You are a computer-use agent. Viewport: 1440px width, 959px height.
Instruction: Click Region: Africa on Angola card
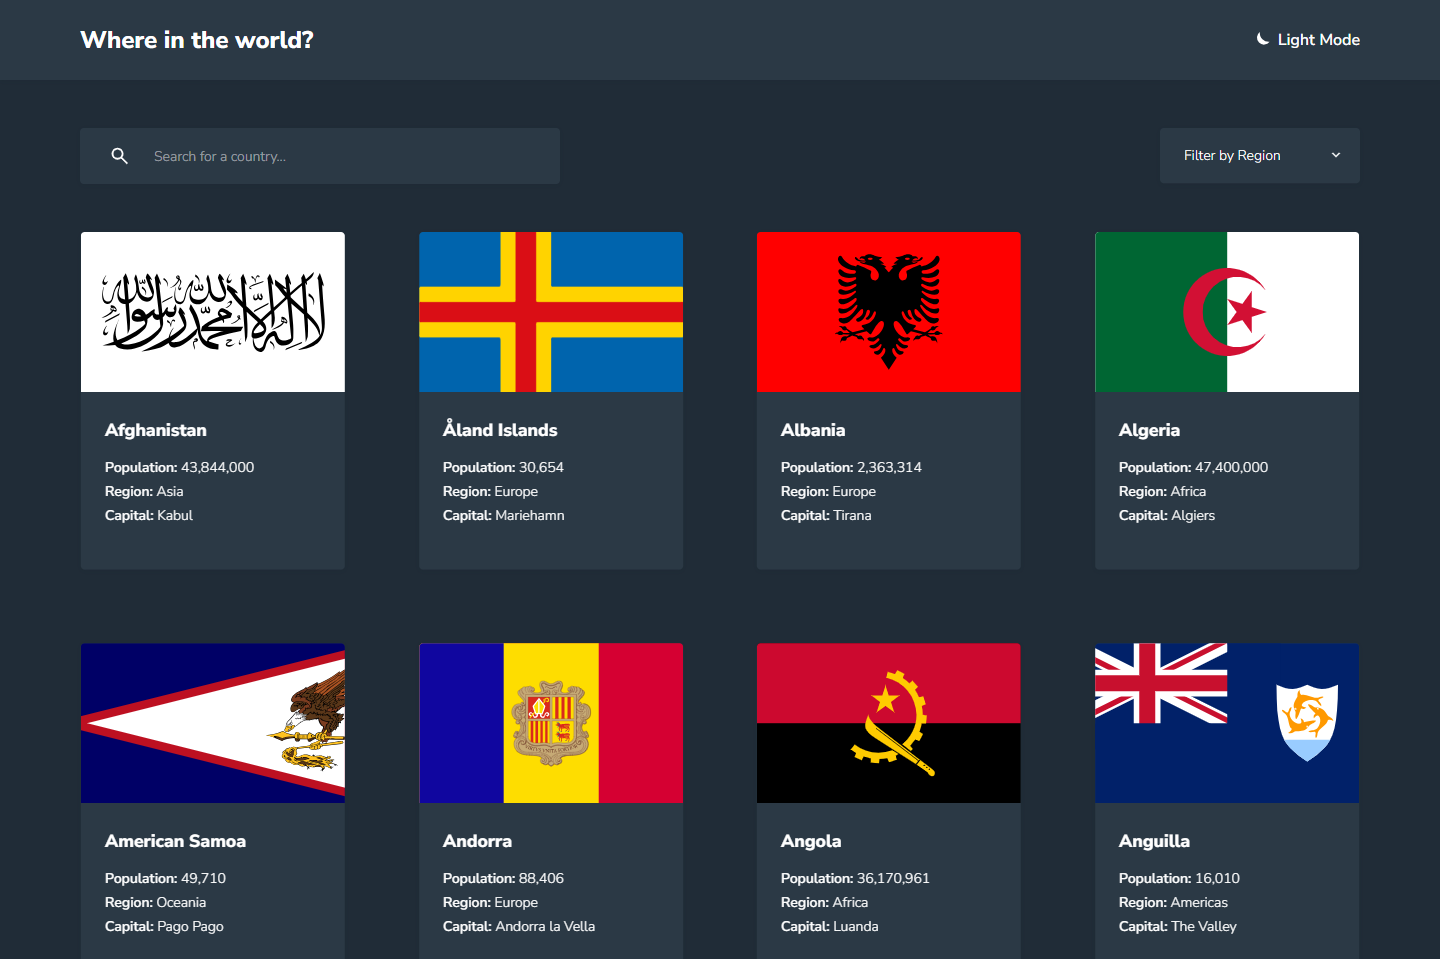[824, 902]
